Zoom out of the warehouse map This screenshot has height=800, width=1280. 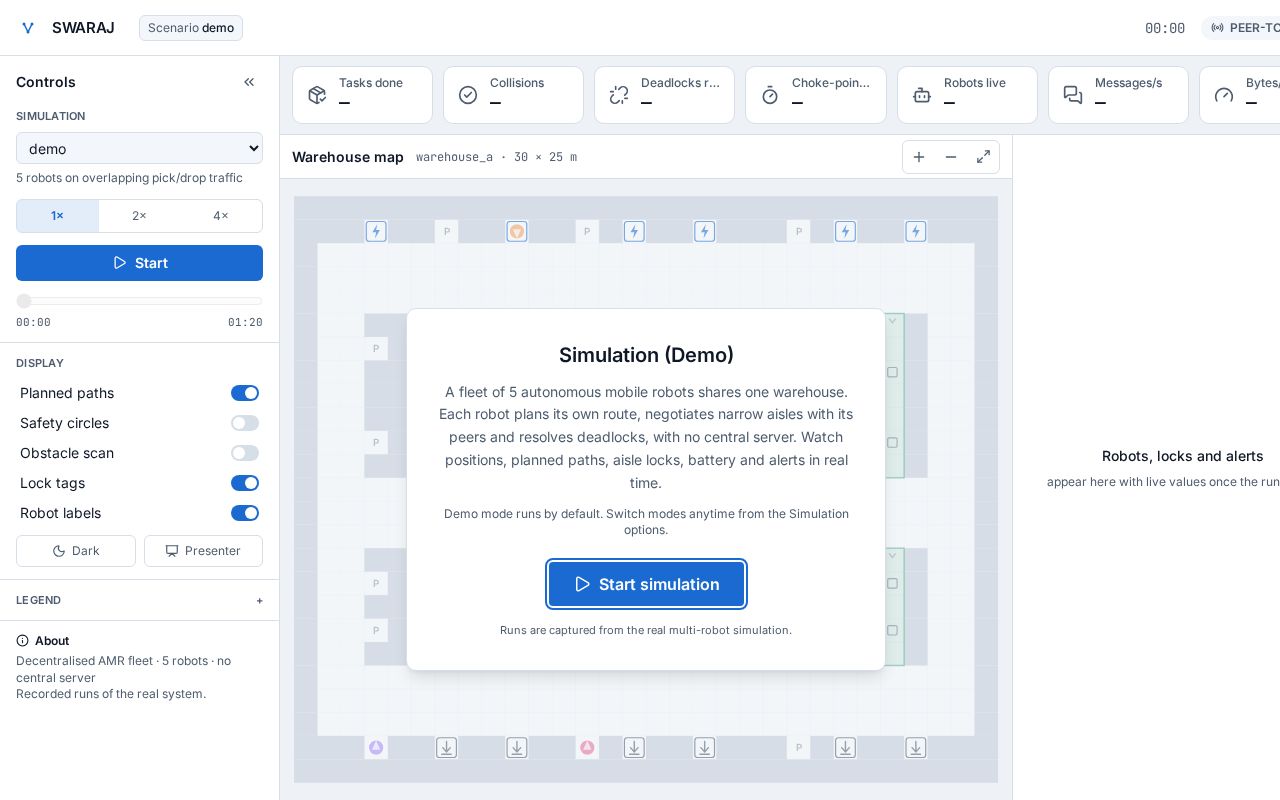pos(951,157)
